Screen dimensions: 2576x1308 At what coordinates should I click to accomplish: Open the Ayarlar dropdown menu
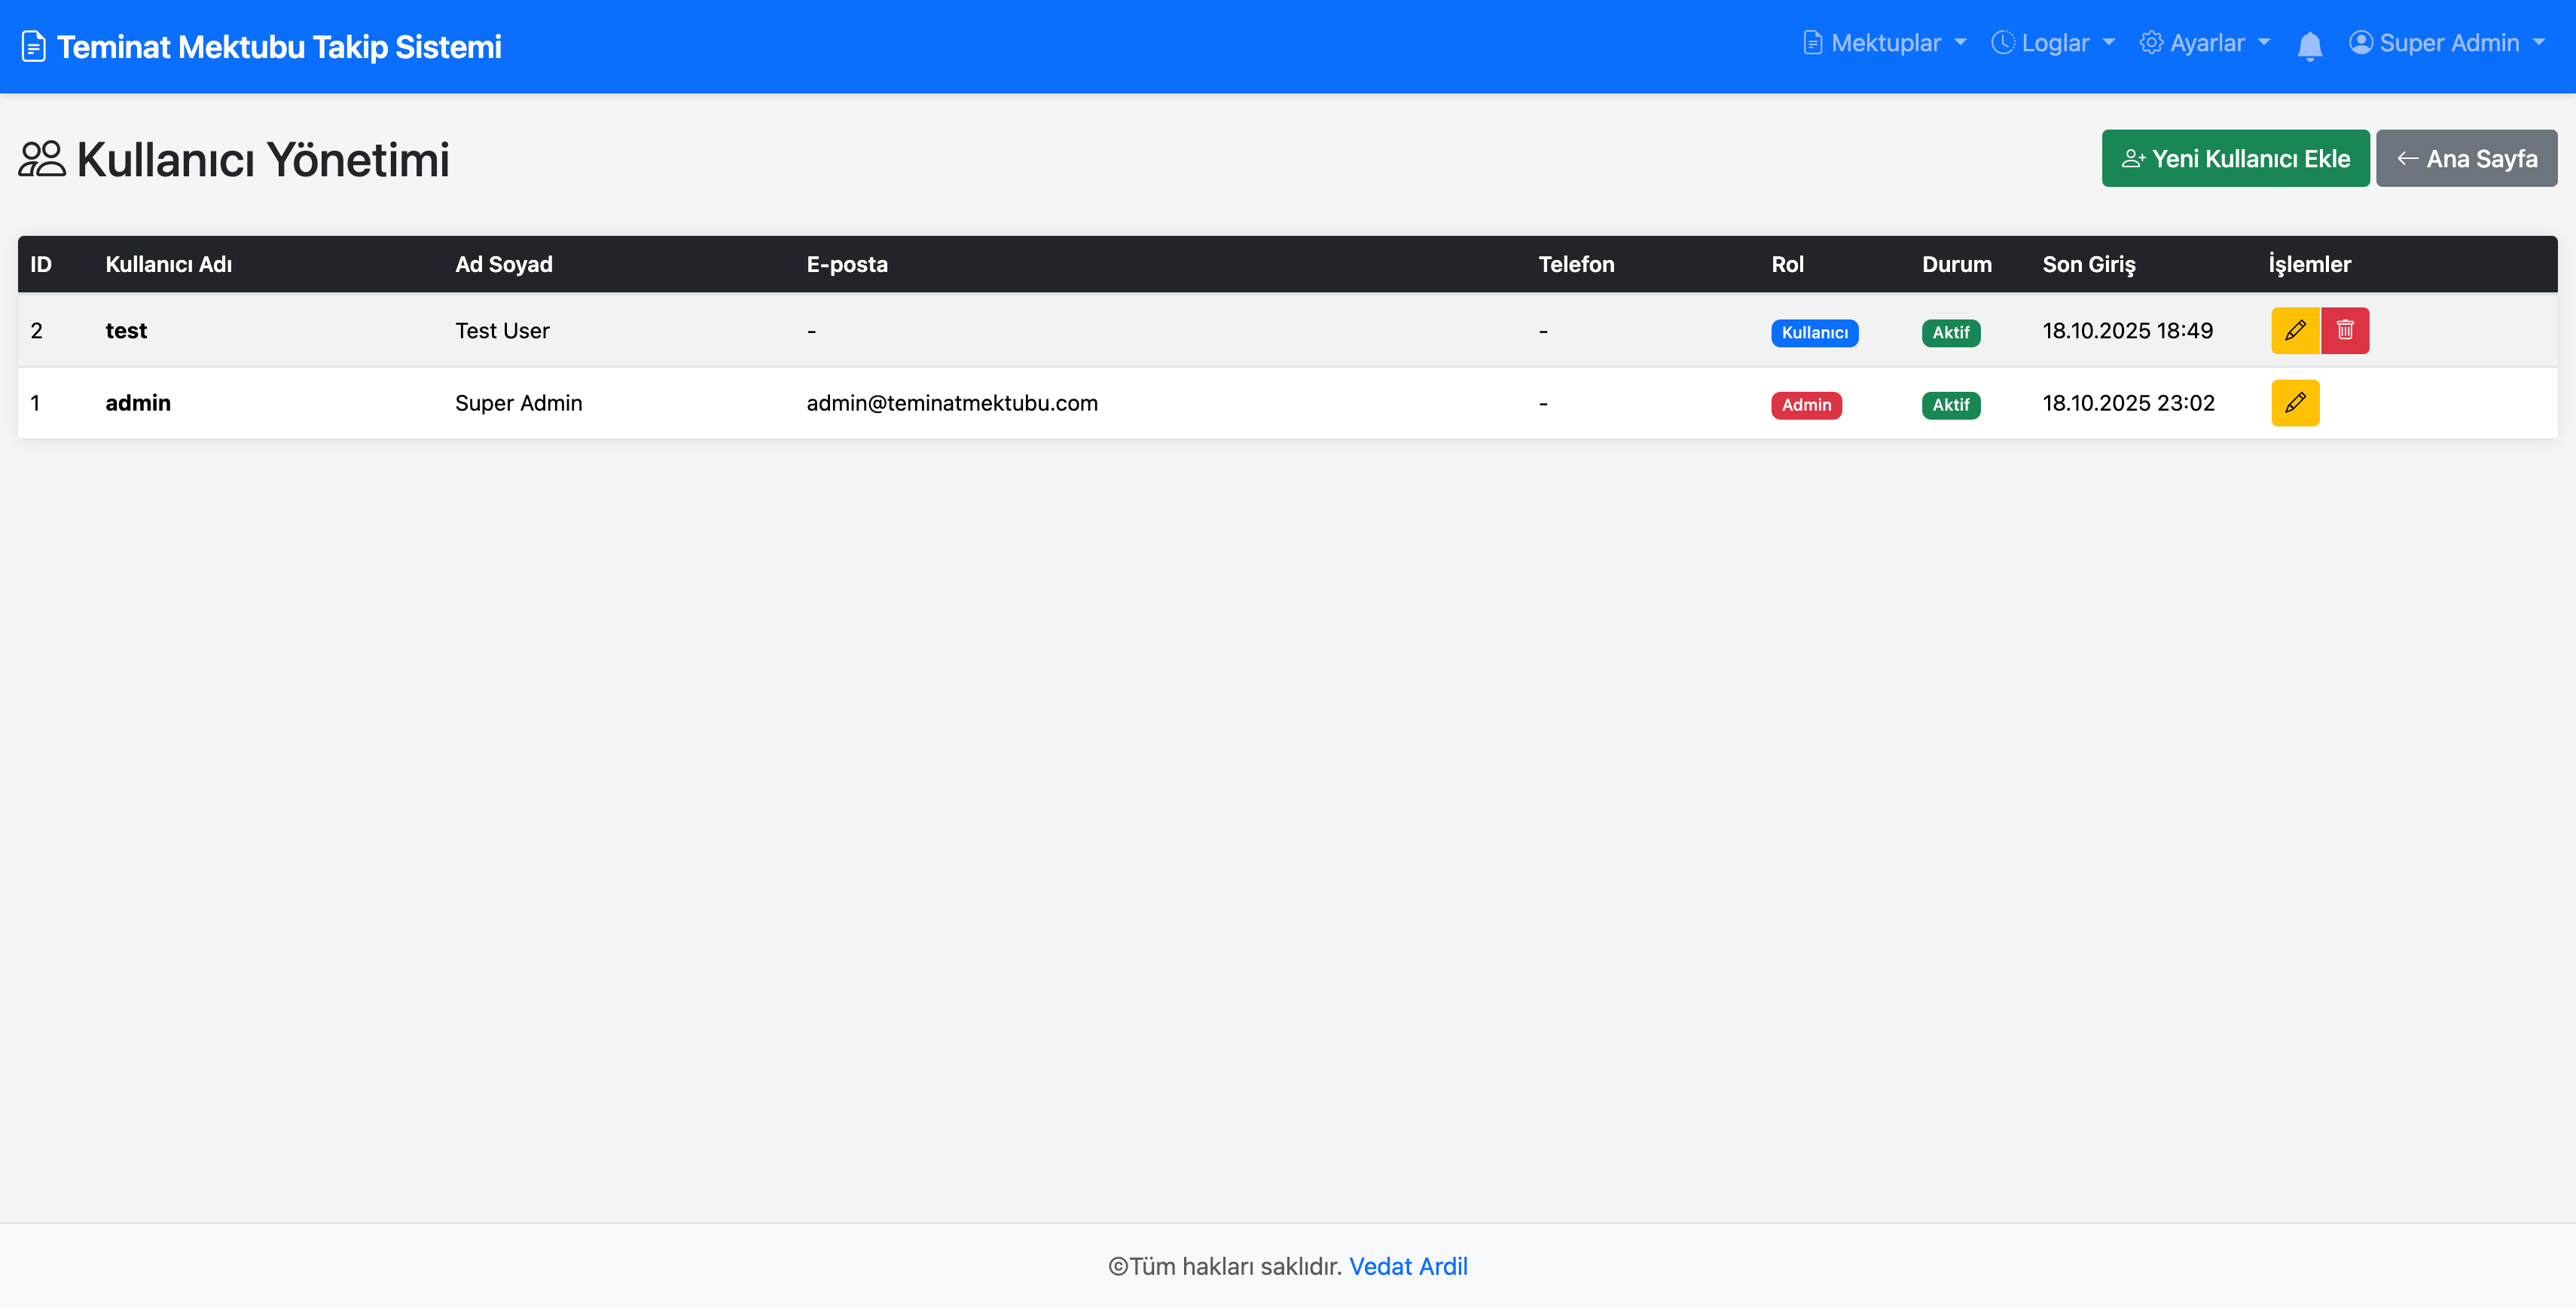click(x=2206, y=43)
